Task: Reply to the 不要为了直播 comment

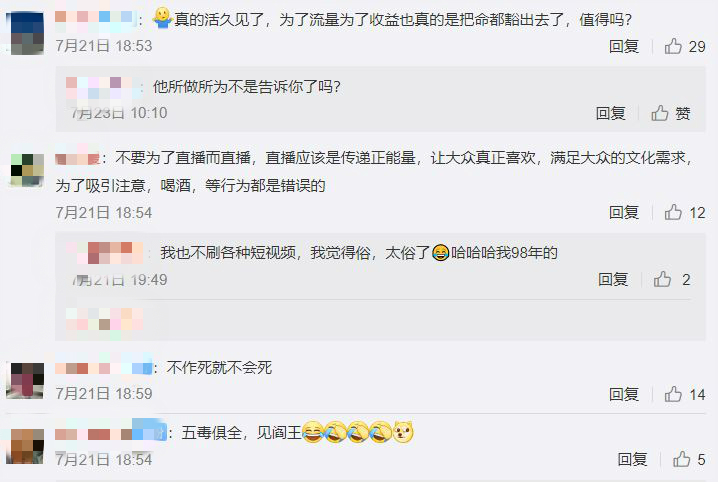Action: [624, 212]
